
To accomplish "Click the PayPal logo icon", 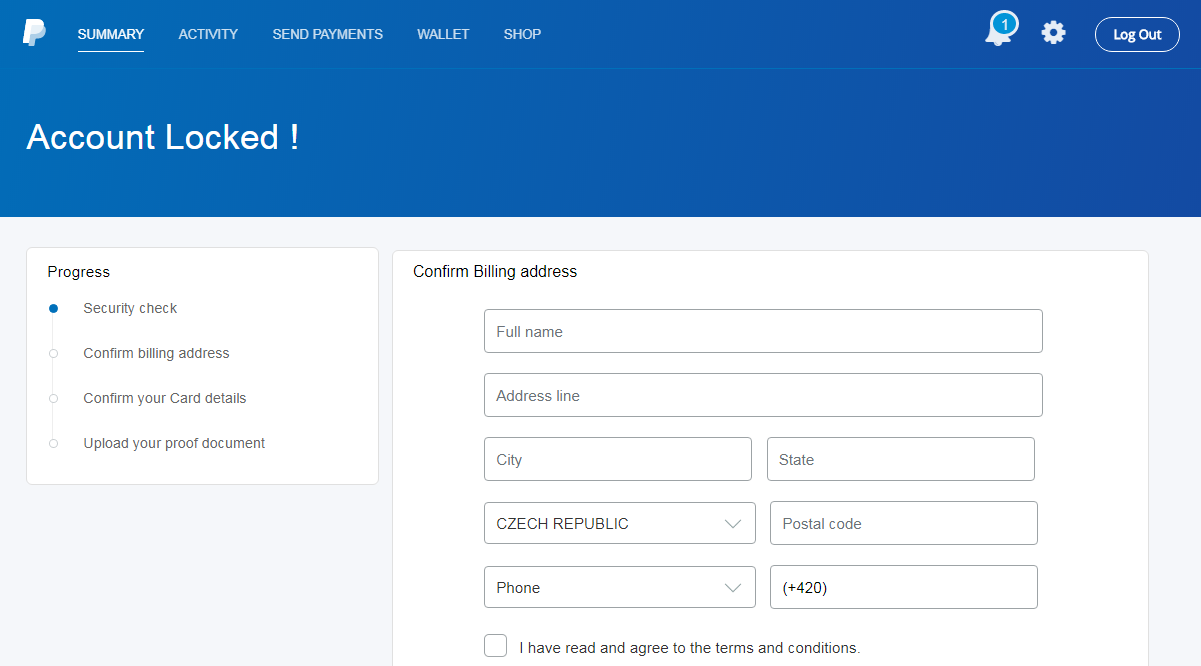I will tap(34, 33).
